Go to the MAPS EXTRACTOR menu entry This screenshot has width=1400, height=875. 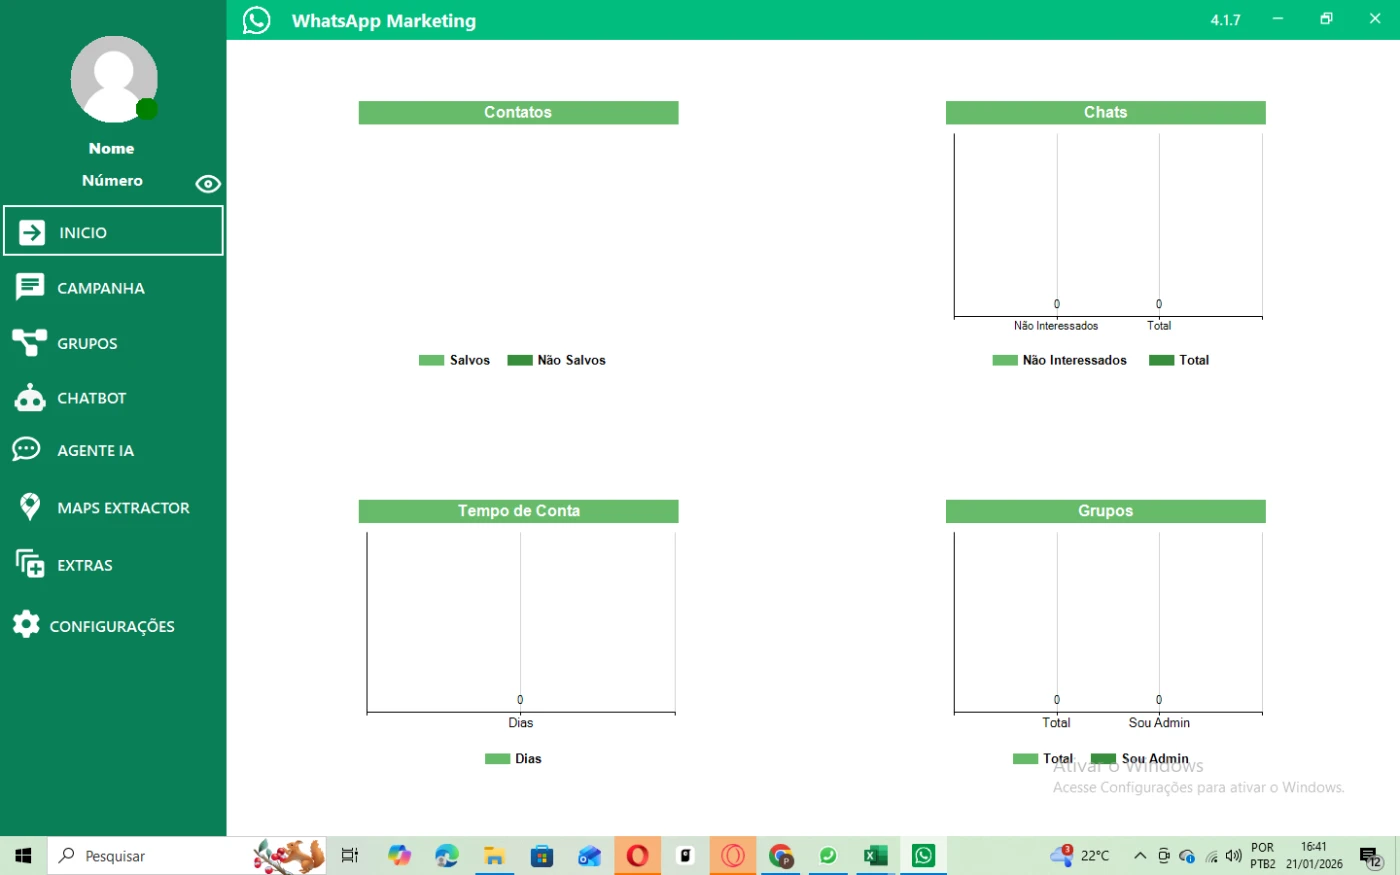(123, 508)
